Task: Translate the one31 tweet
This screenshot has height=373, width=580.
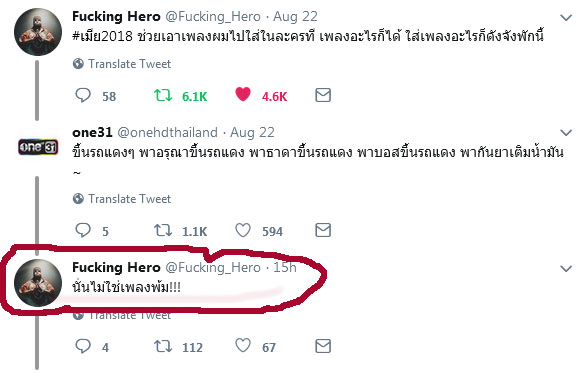Action: coord(122,199)
